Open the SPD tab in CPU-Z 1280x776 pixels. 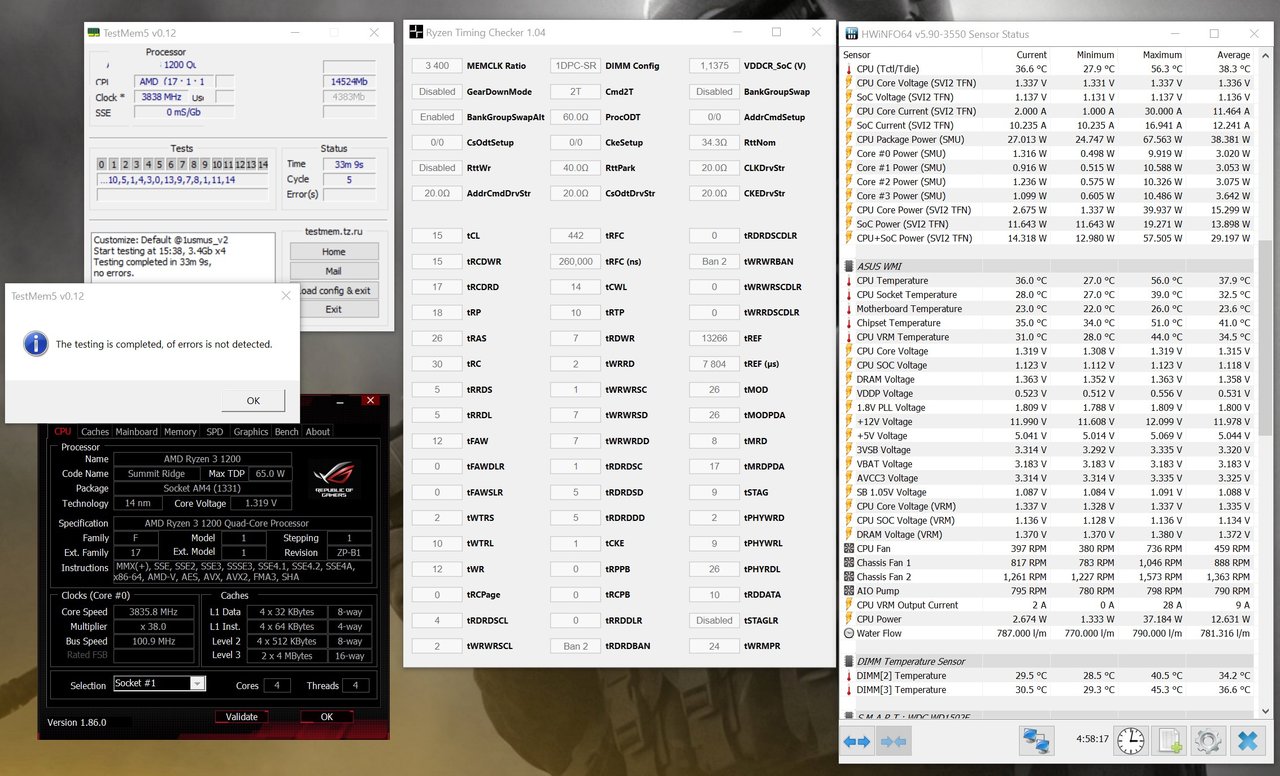tap(215, 432)
